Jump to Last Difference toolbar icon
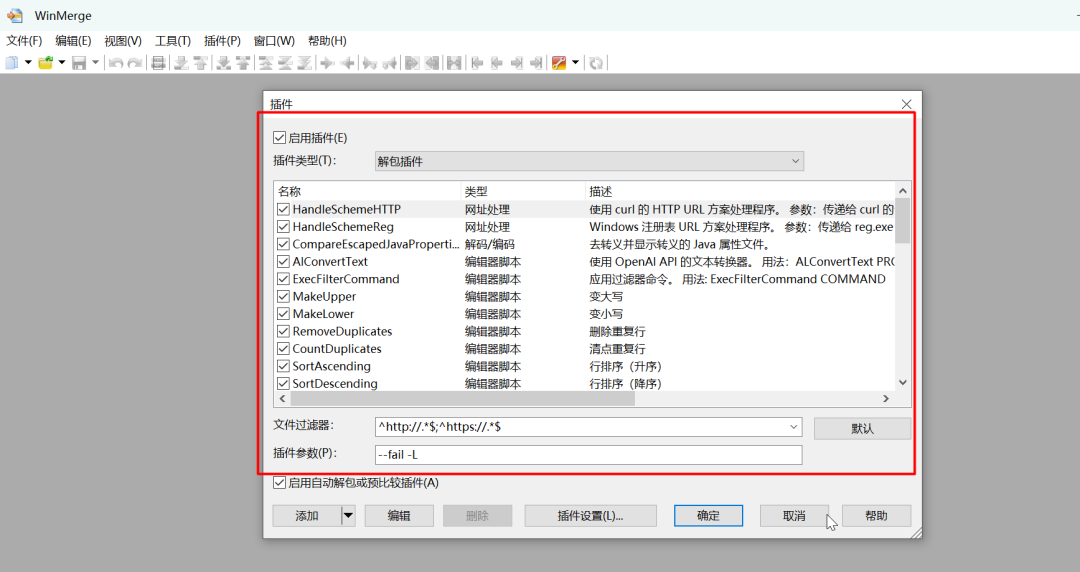This screenshot has width=1080, height=572. pos(304,63)
